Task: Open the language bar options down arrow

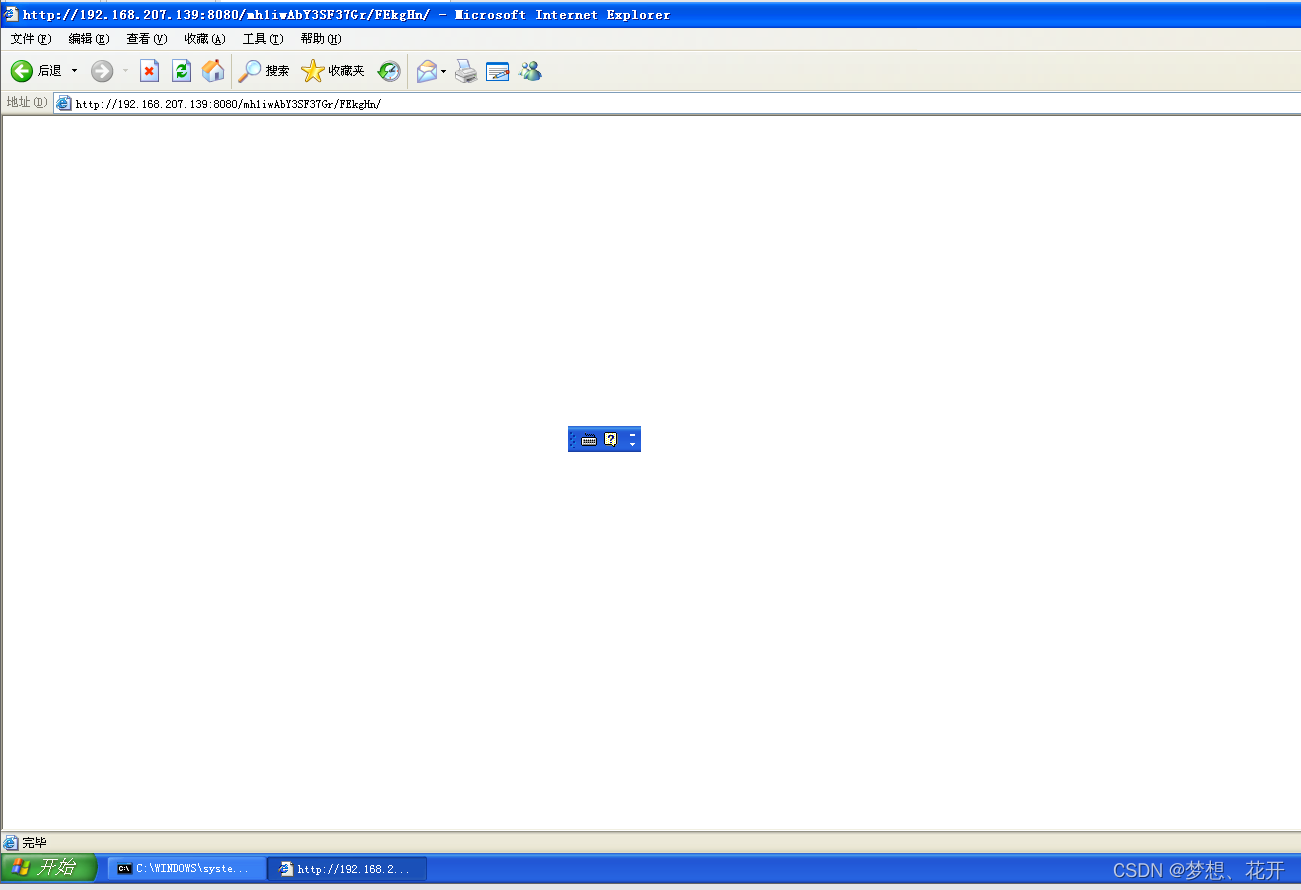Action: coord(632,444)
